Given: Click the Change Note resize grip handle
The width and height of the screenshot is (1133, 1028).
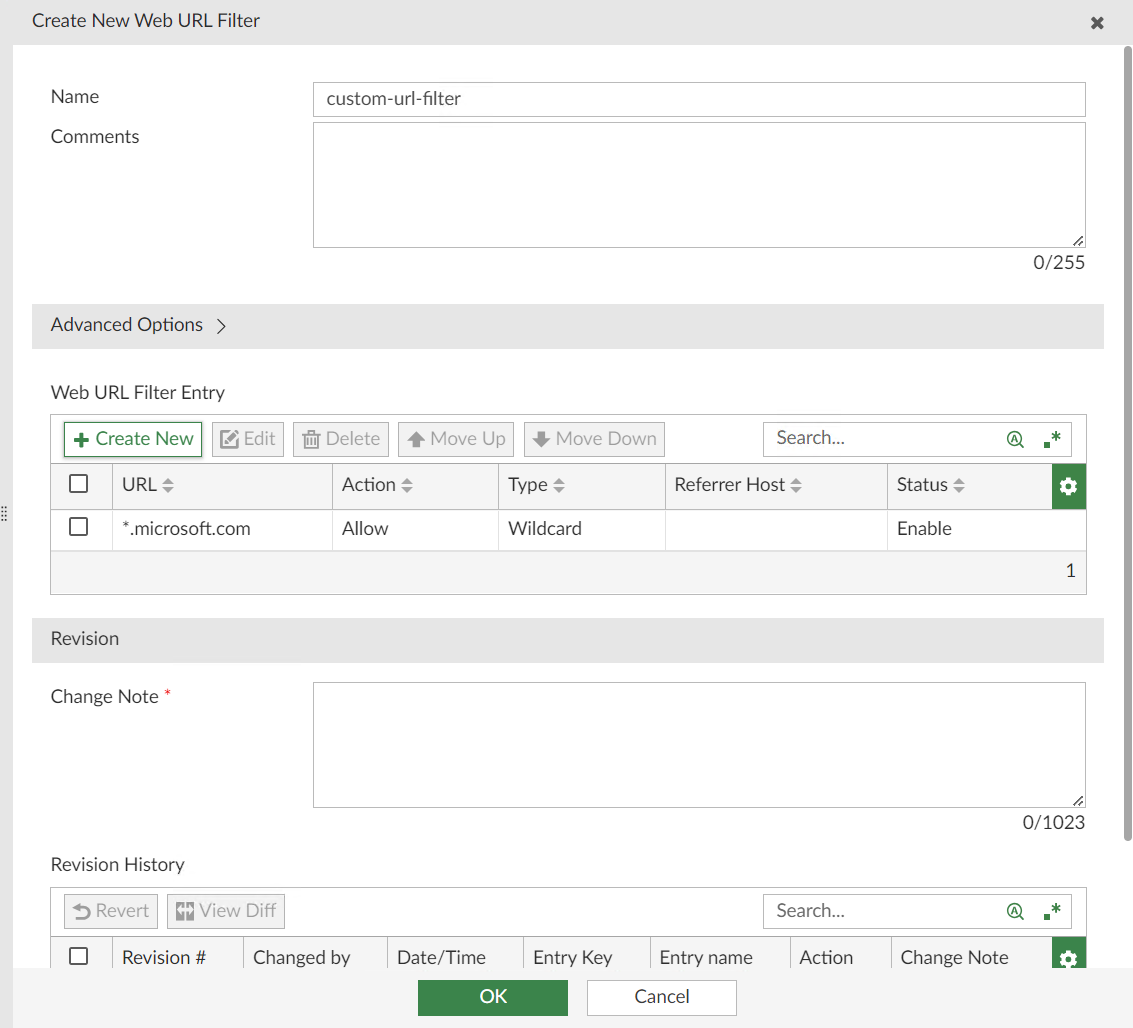Looking at the screenshot, I should click(x=1077, y=800).
